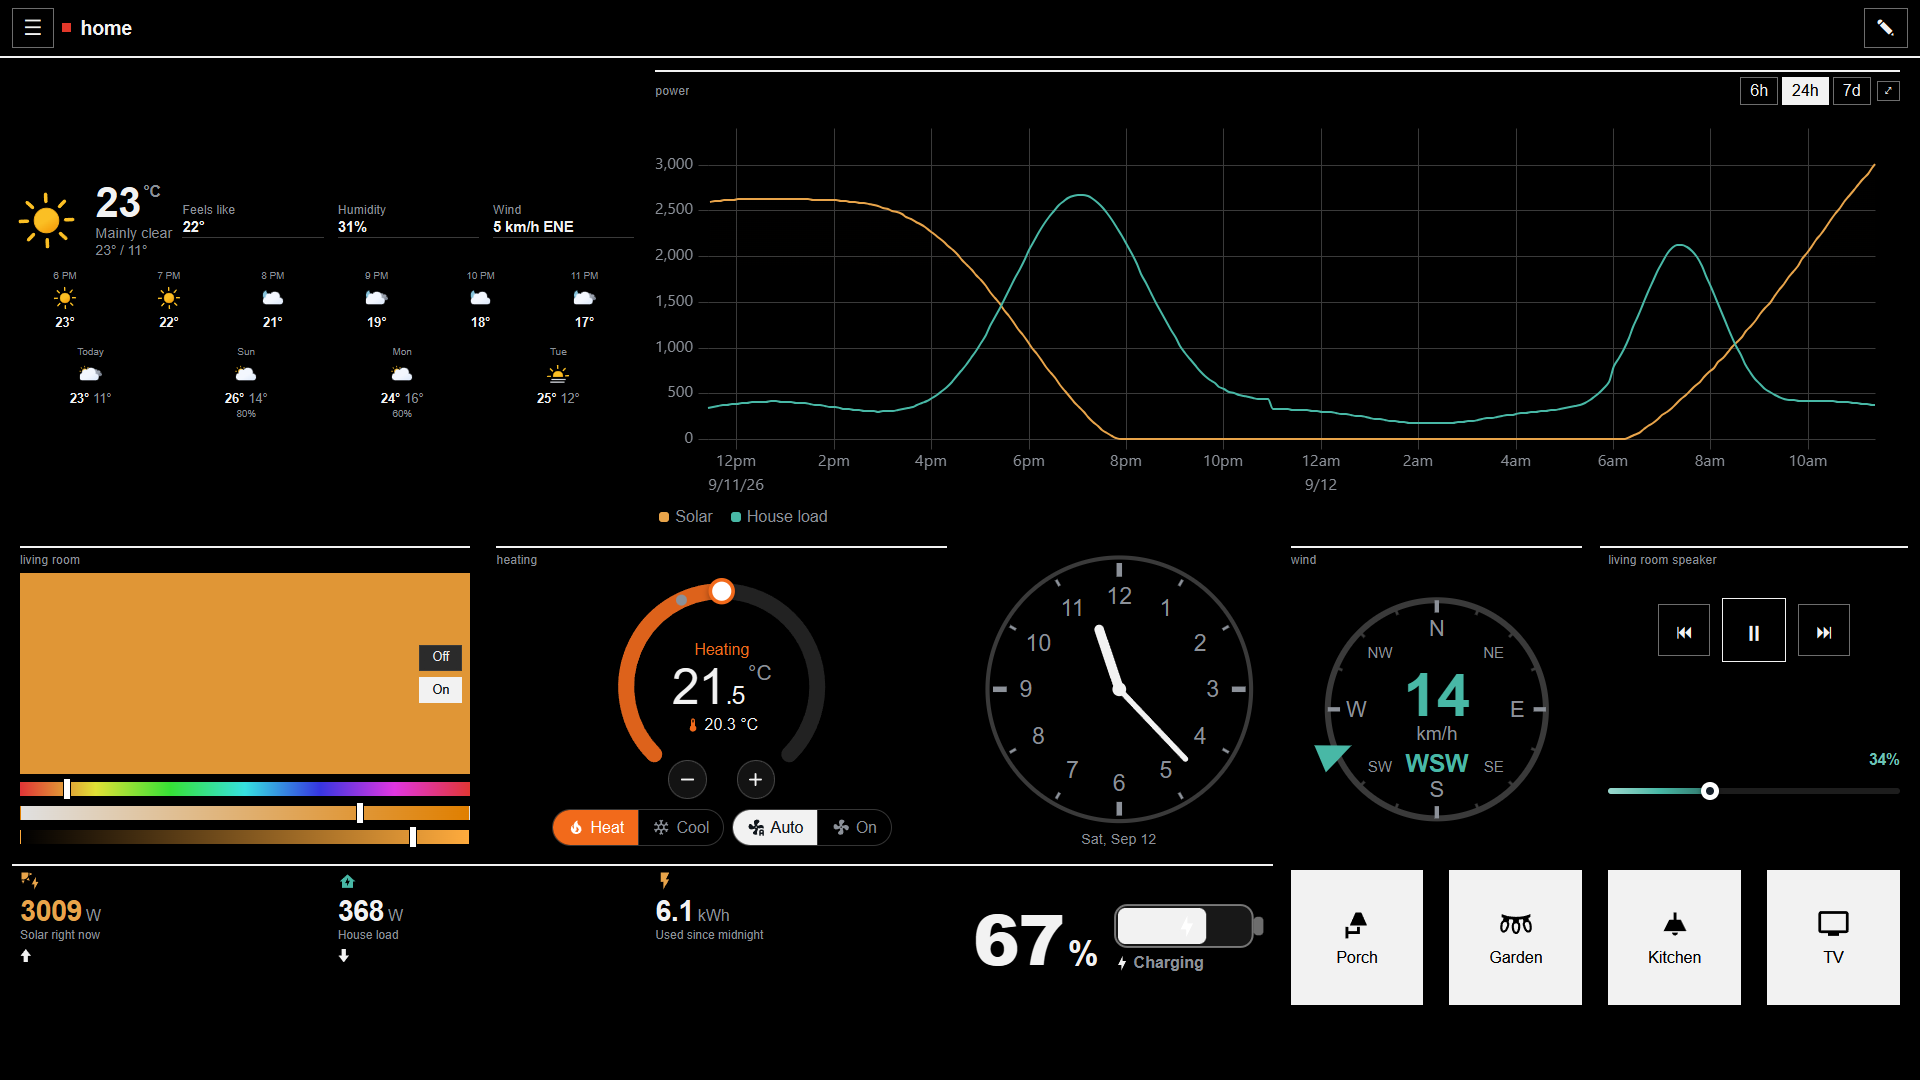Set heating mode to Cool

pyautogui.click(x=681, y=828)
